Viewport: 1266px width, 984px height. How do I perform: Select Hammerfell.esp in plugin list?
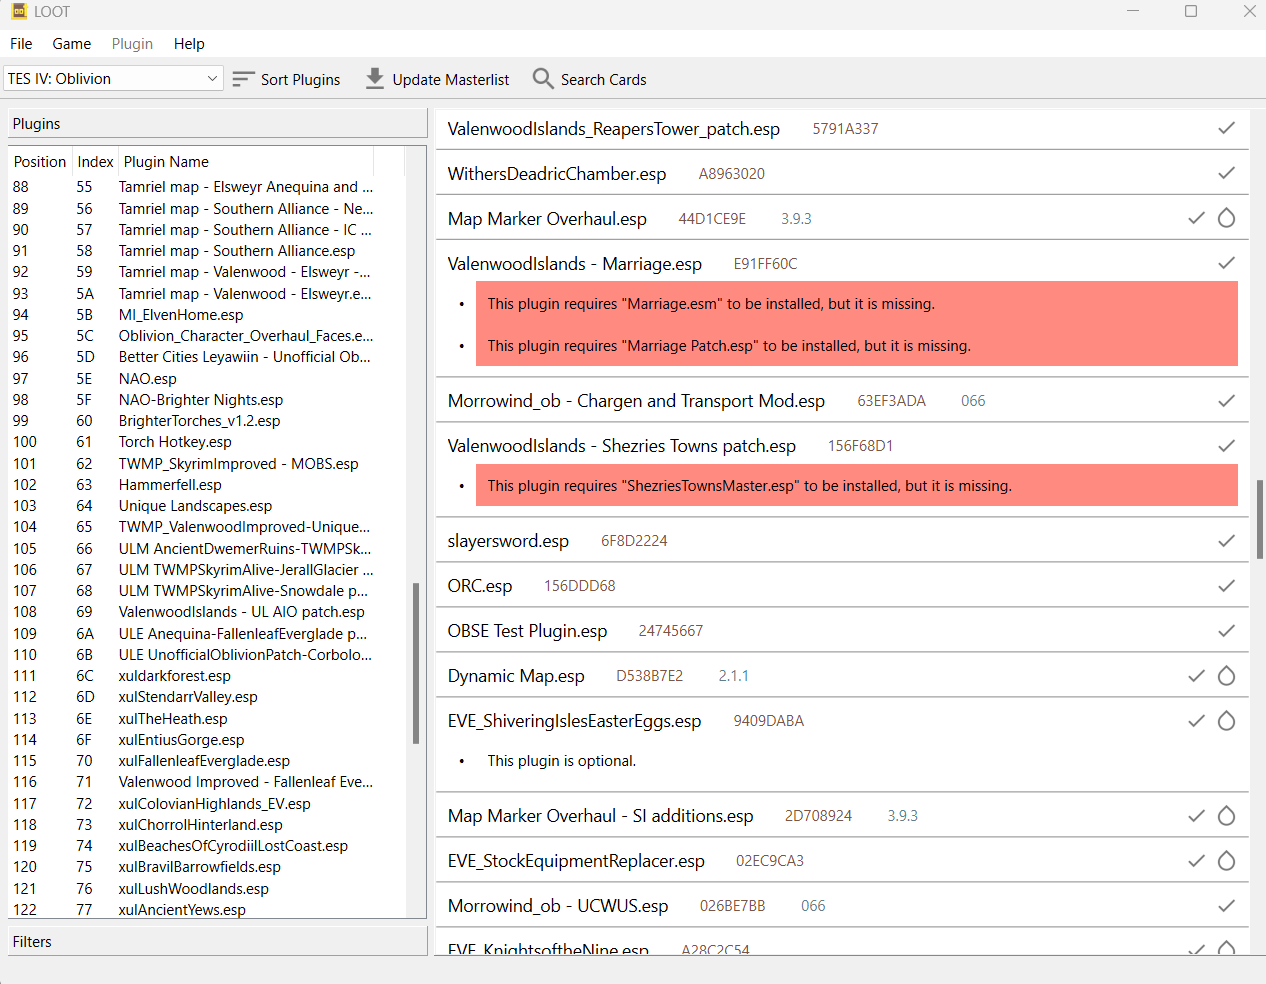pyautogui.click(x=208, y=485)
